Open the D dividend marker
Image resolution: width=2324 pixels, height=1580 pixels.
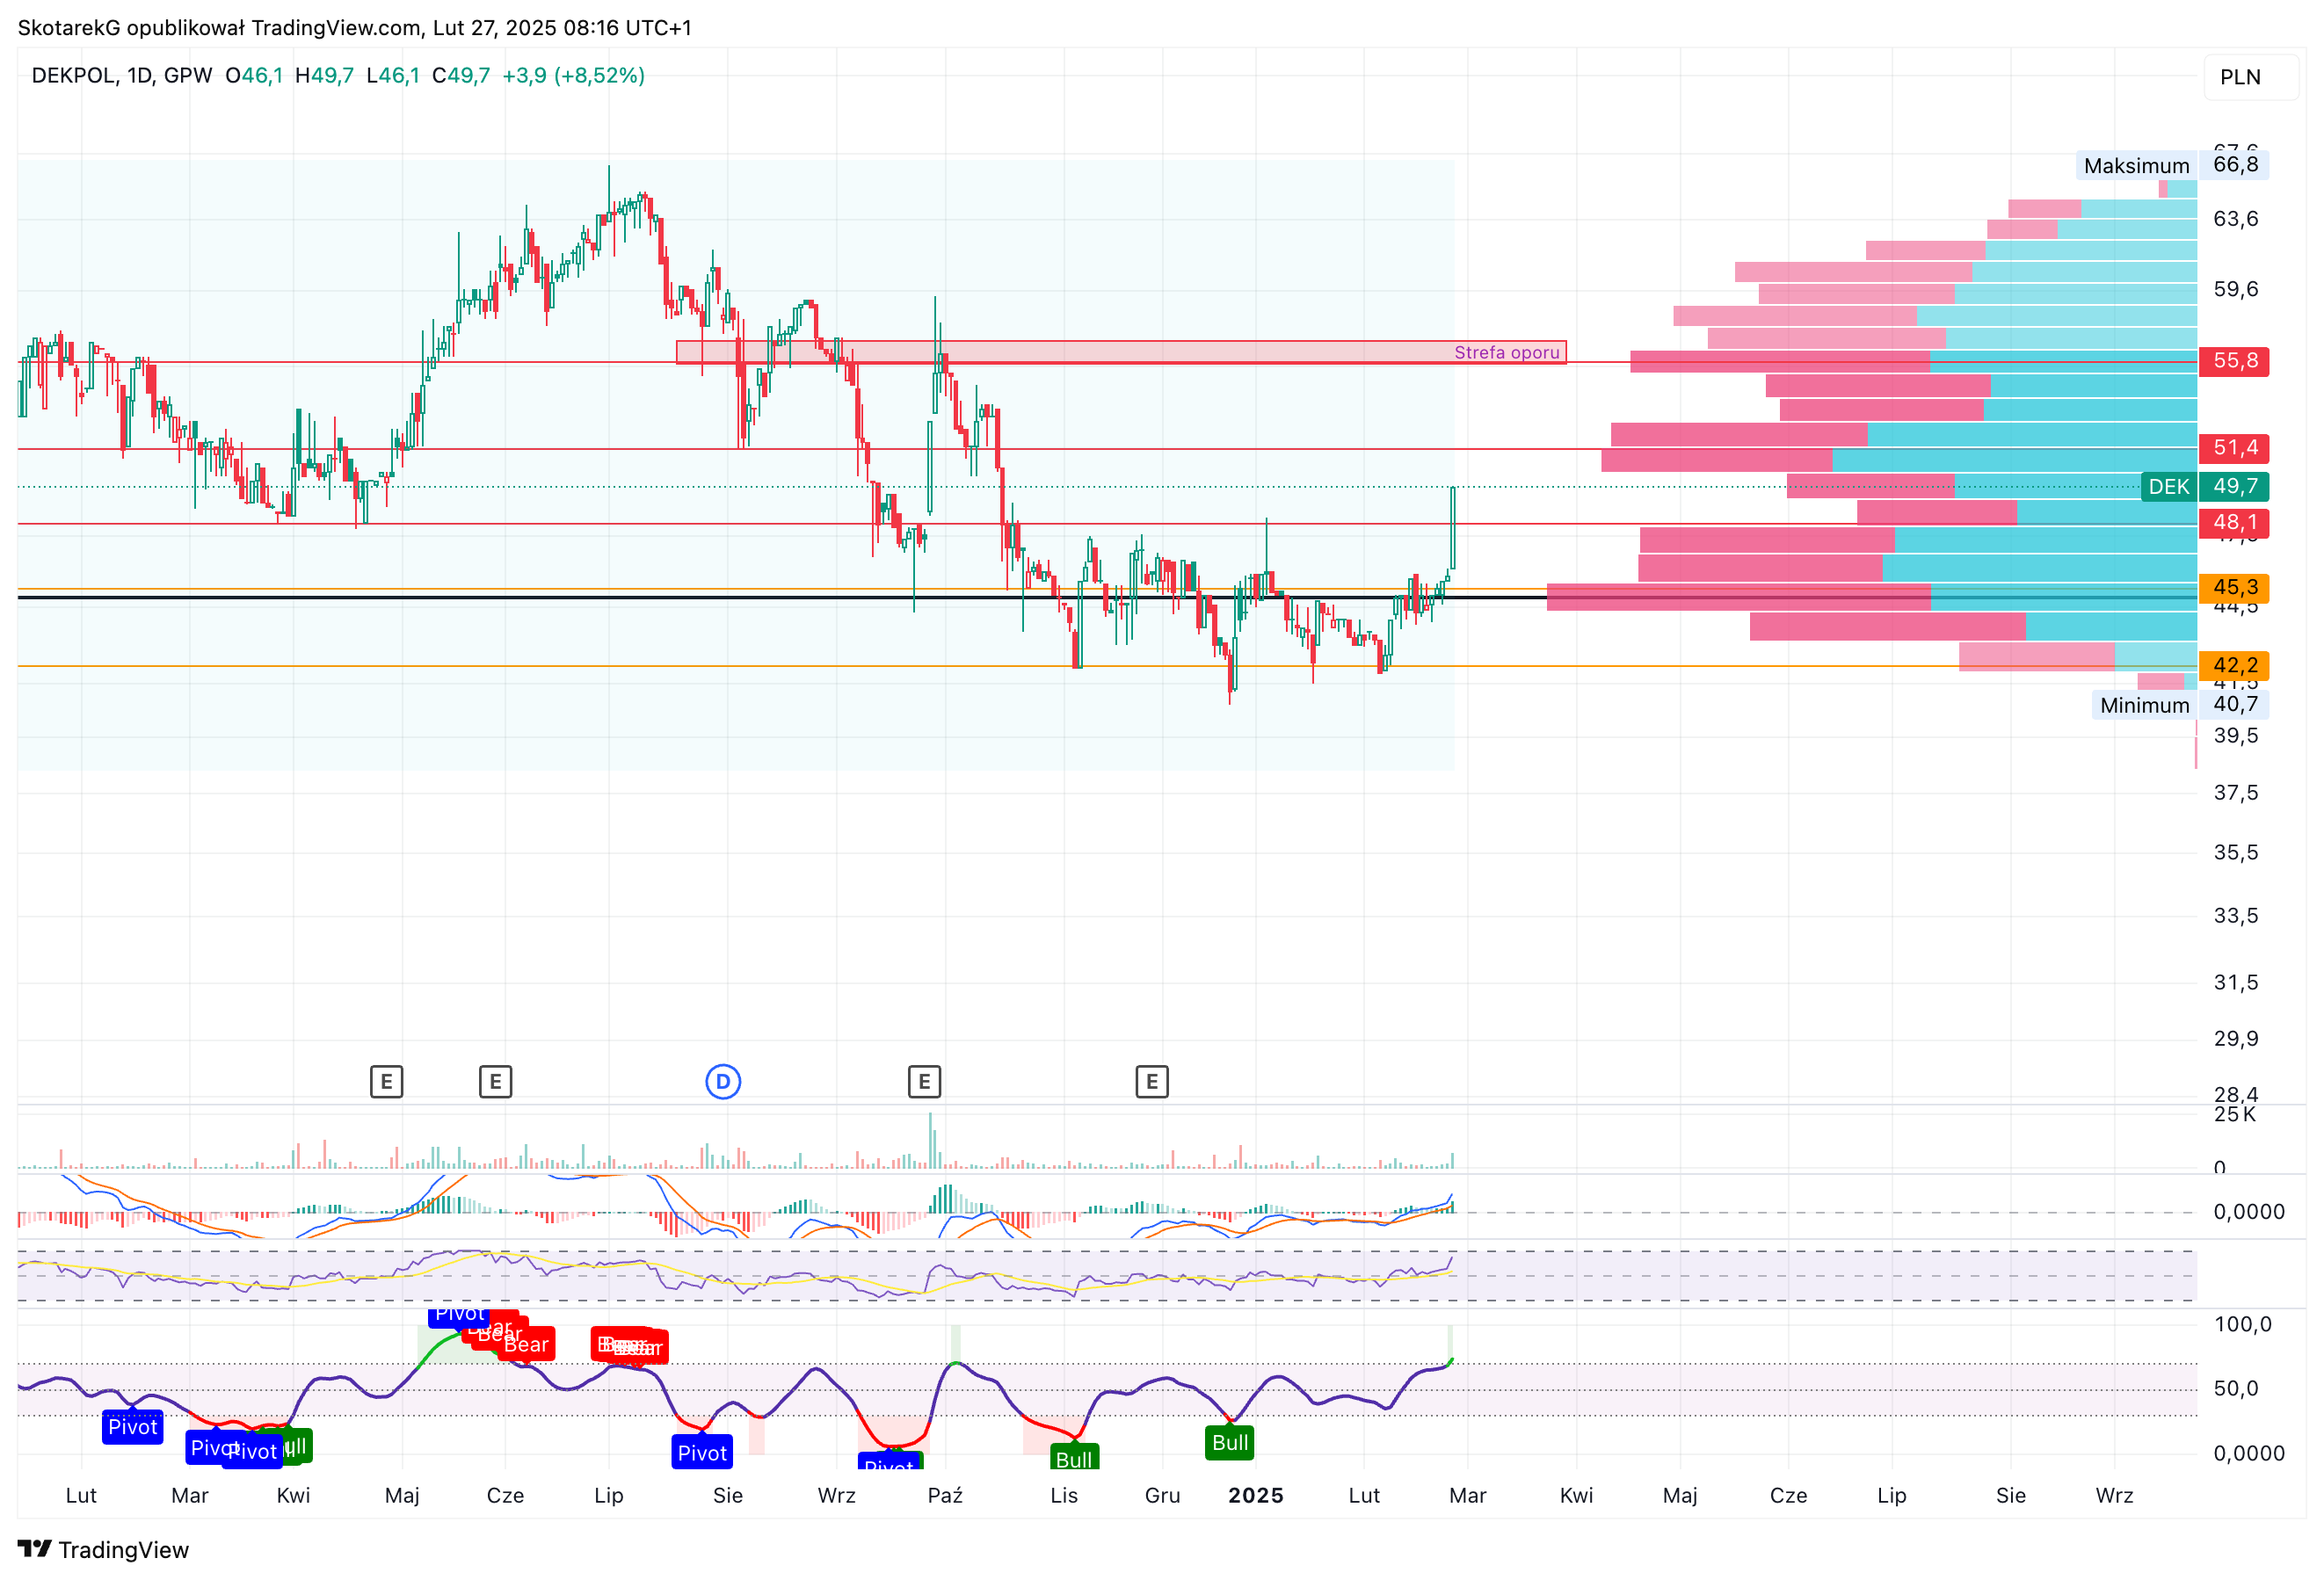click(x=723, y=1082)
